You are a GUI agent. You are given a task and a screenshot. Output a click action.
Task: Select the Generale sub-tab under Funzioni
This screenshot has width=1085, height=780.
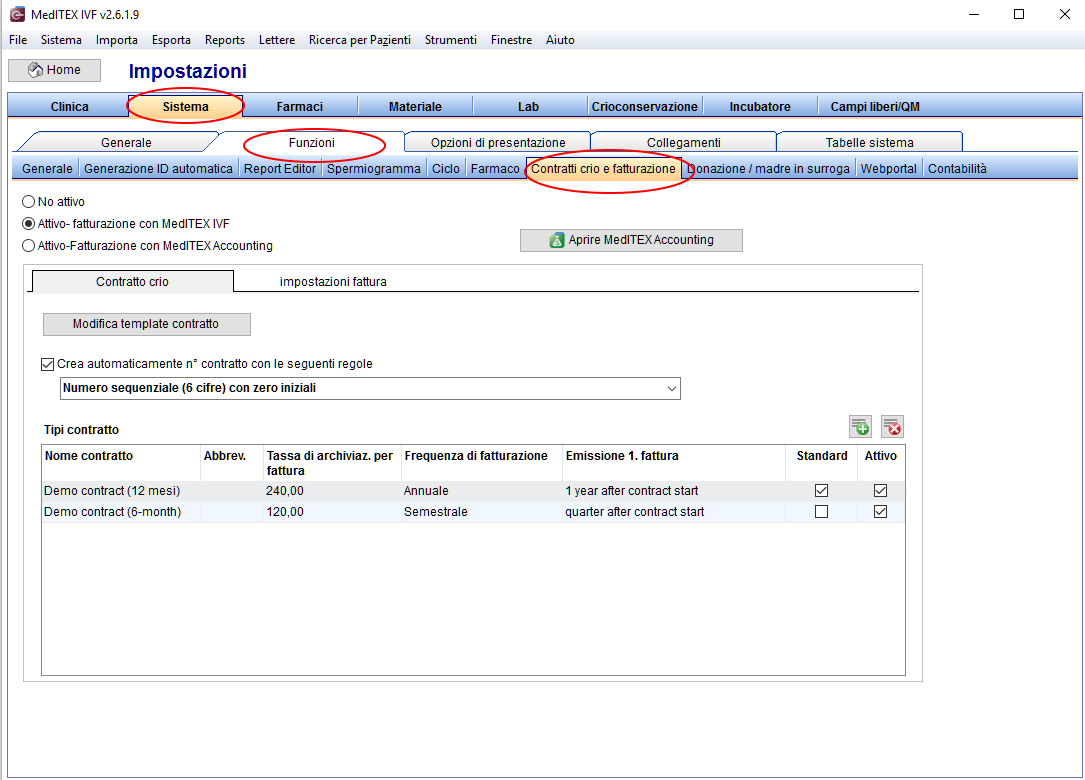pyautogui.click(x=47, y=169)
